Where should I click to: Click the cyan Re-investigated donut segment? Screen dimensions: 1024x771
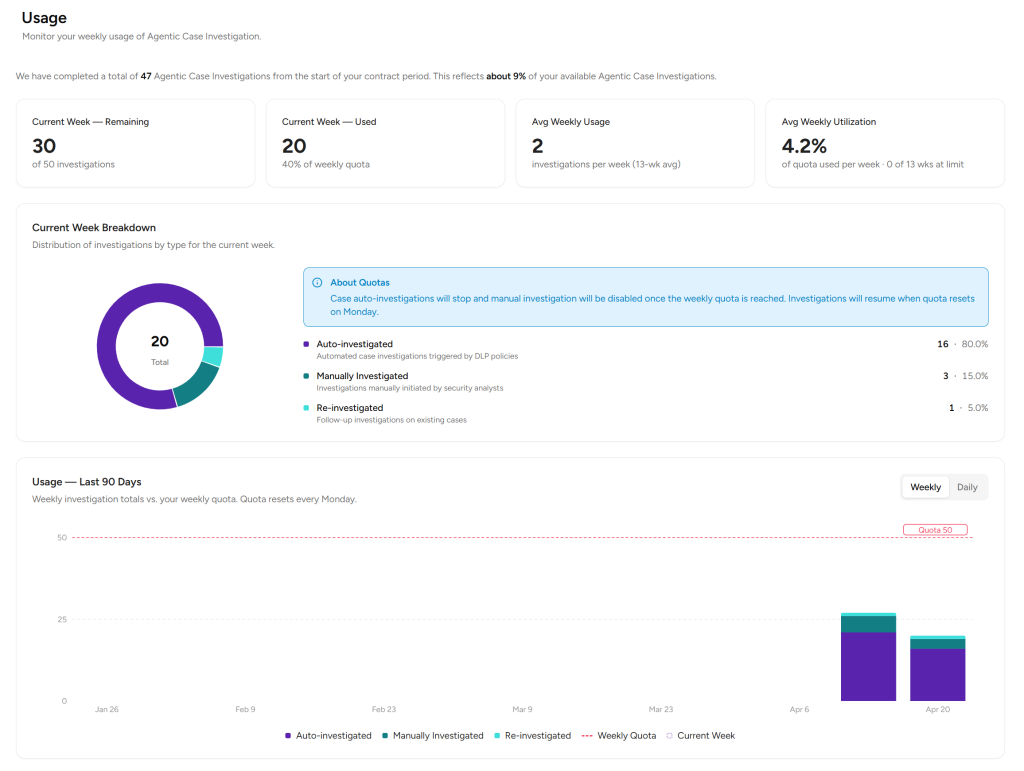213,356
